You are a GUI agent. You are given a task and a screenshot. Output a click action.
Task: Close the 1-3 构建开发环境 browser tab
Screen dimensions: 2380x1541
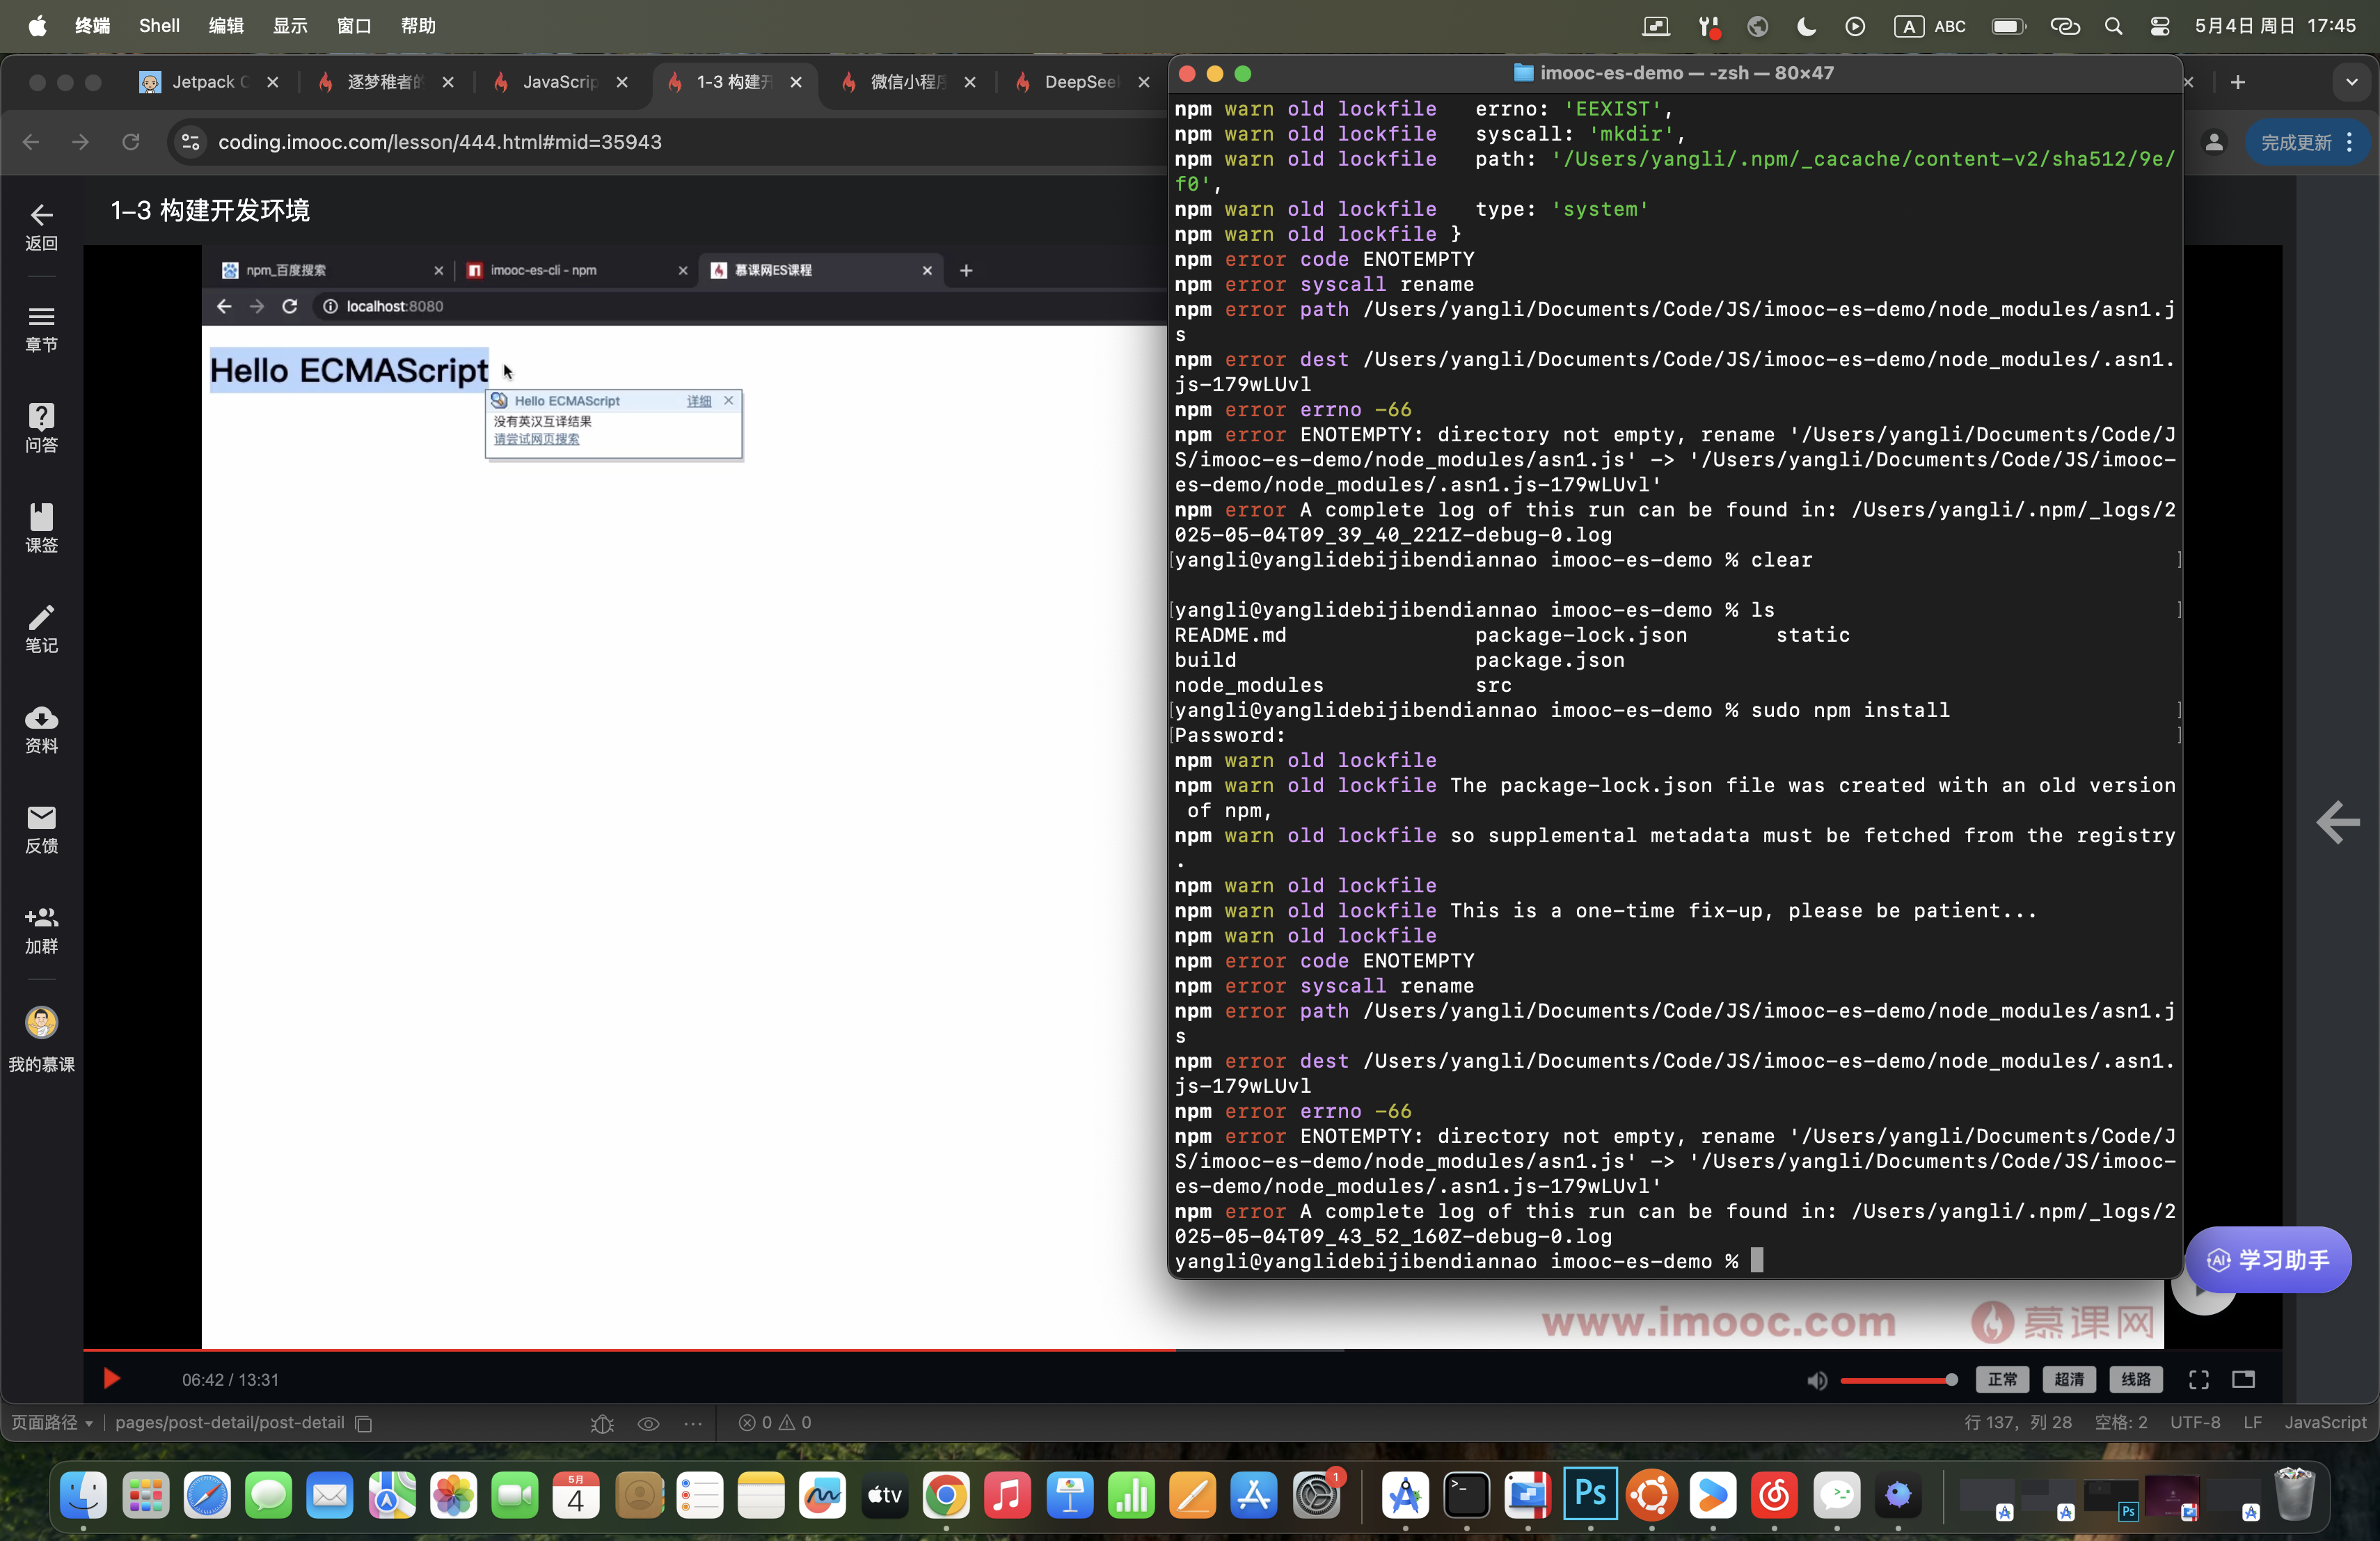click(796, 82)
